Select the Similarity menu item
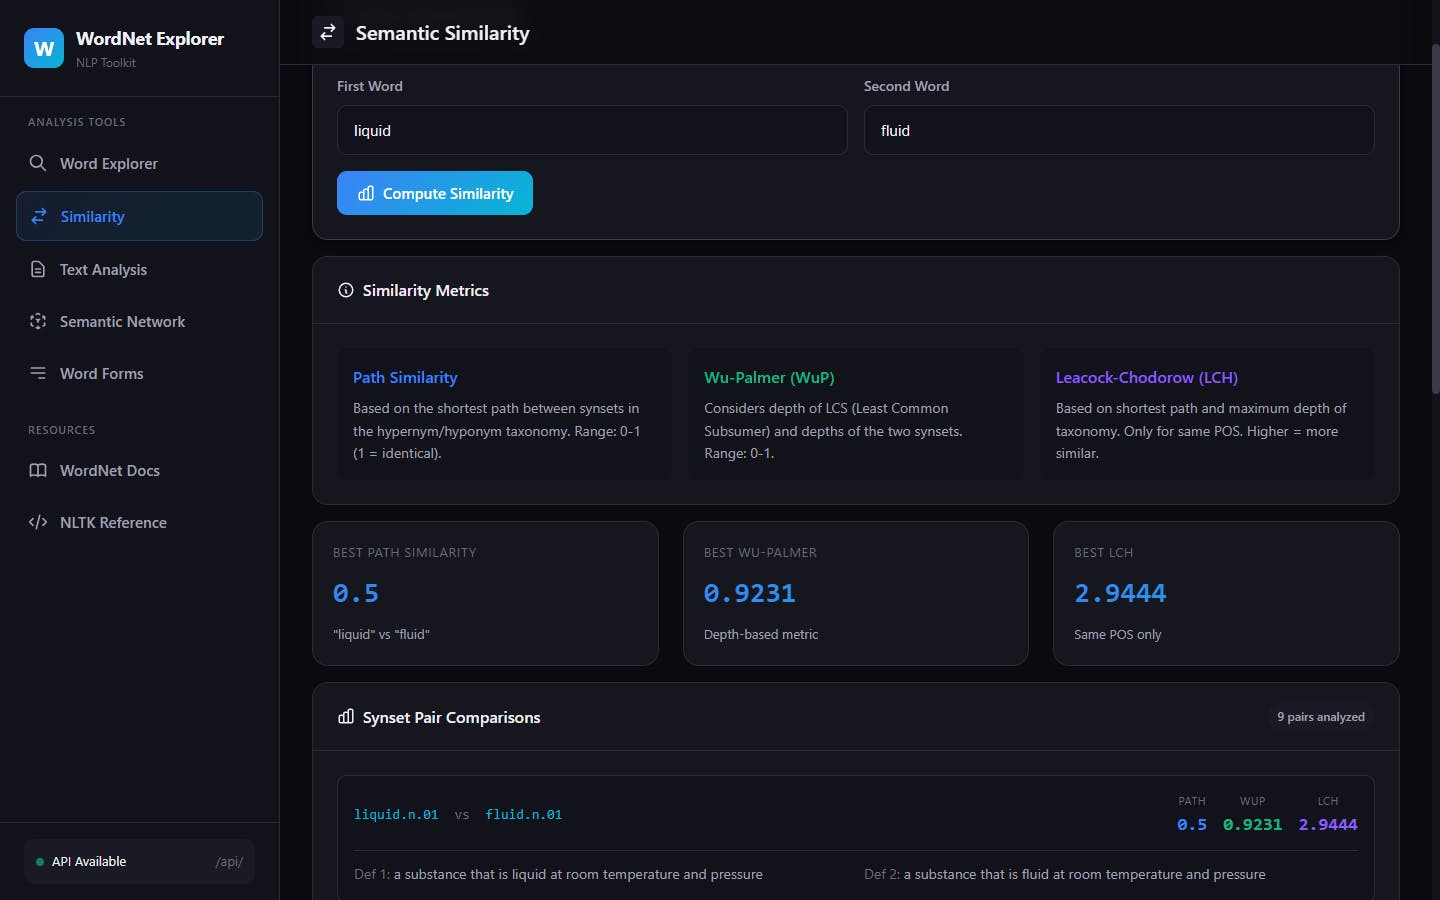The height and width of the screenshot is (900, 1440). (x=139, y=216)
